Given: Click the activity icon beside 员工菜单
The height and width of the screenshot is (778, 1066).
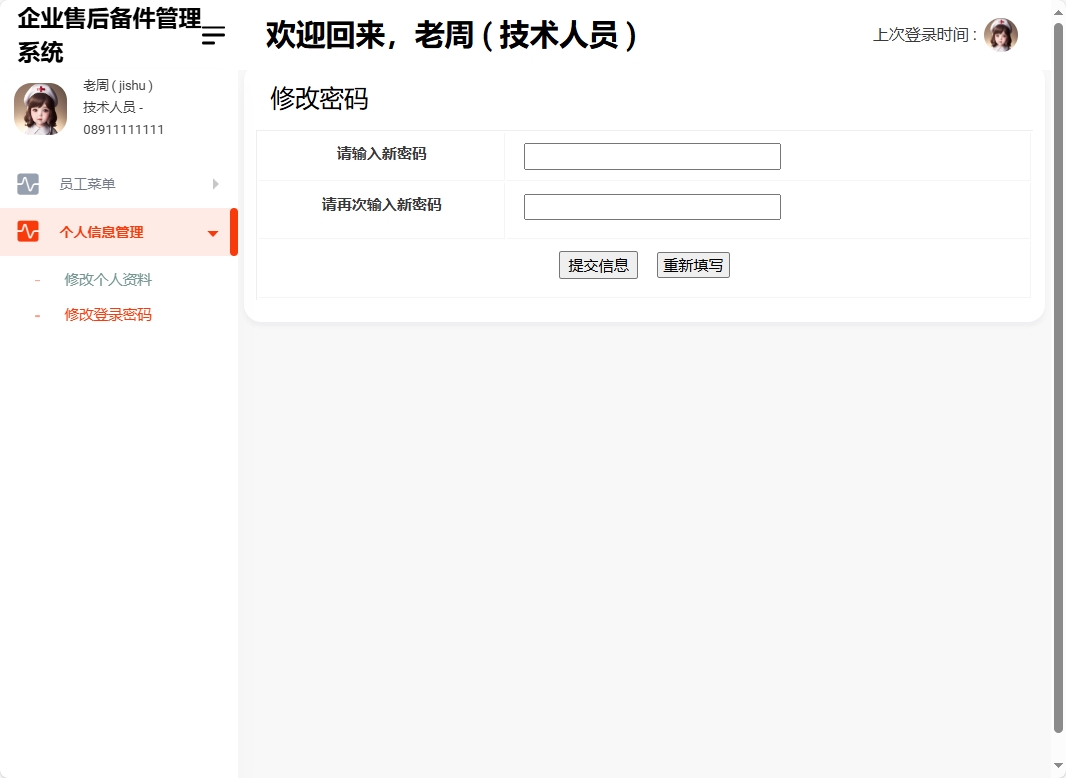Looking at the screenshot, I should point(30,184).
